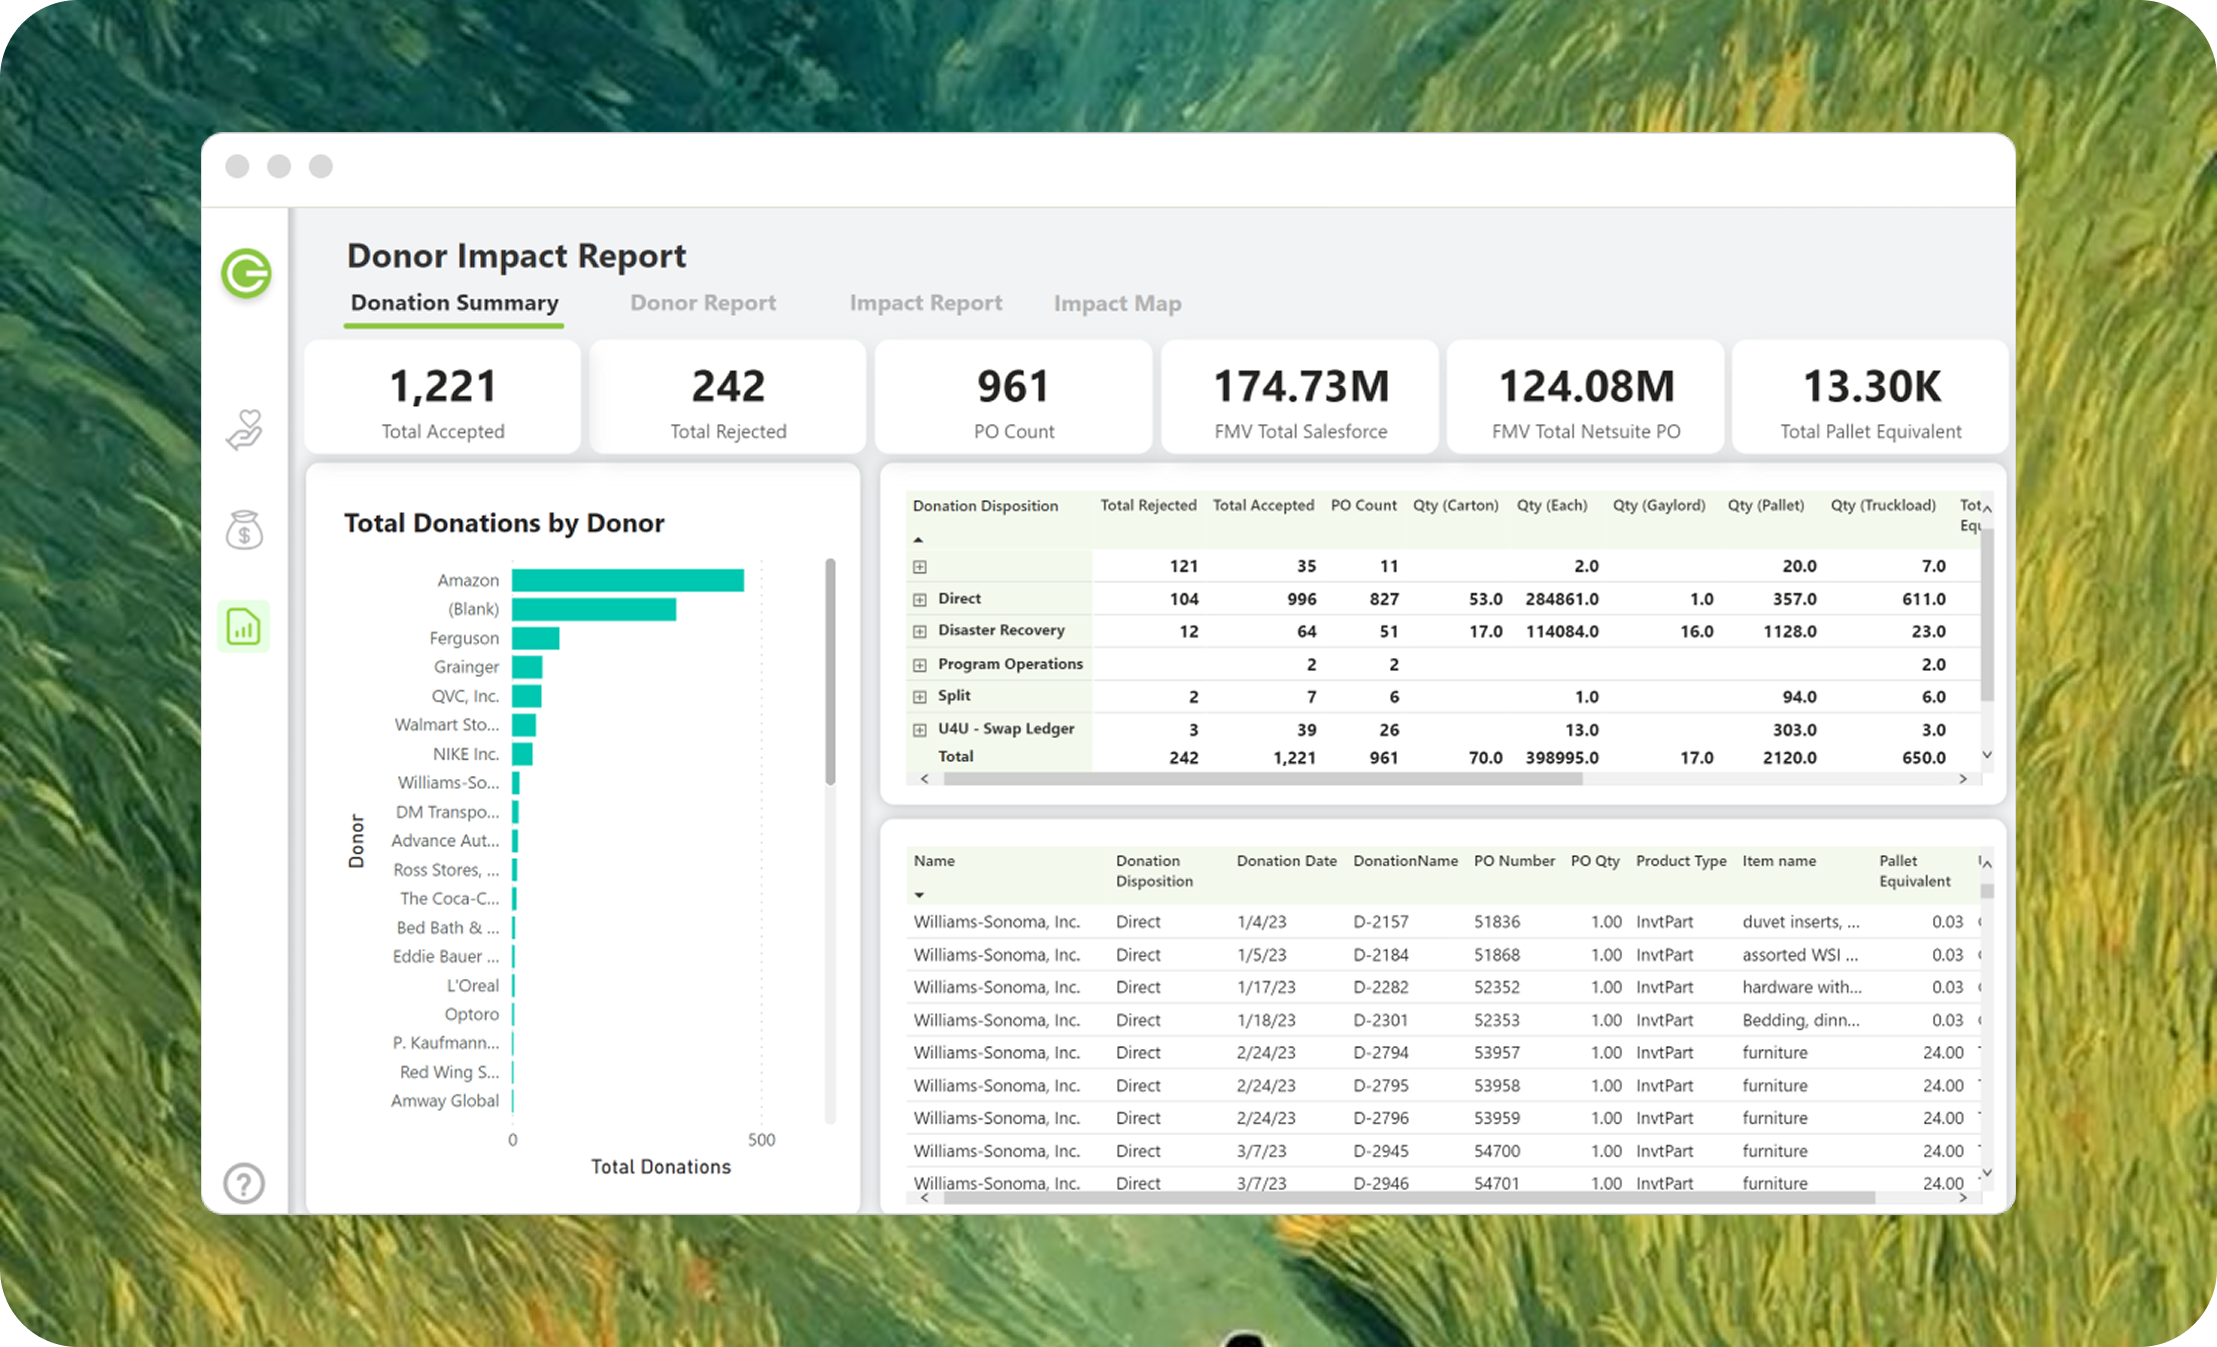This screenshot has height=1347, width=2217.
Task: Expand the Split disposition row
Action: 920,697
